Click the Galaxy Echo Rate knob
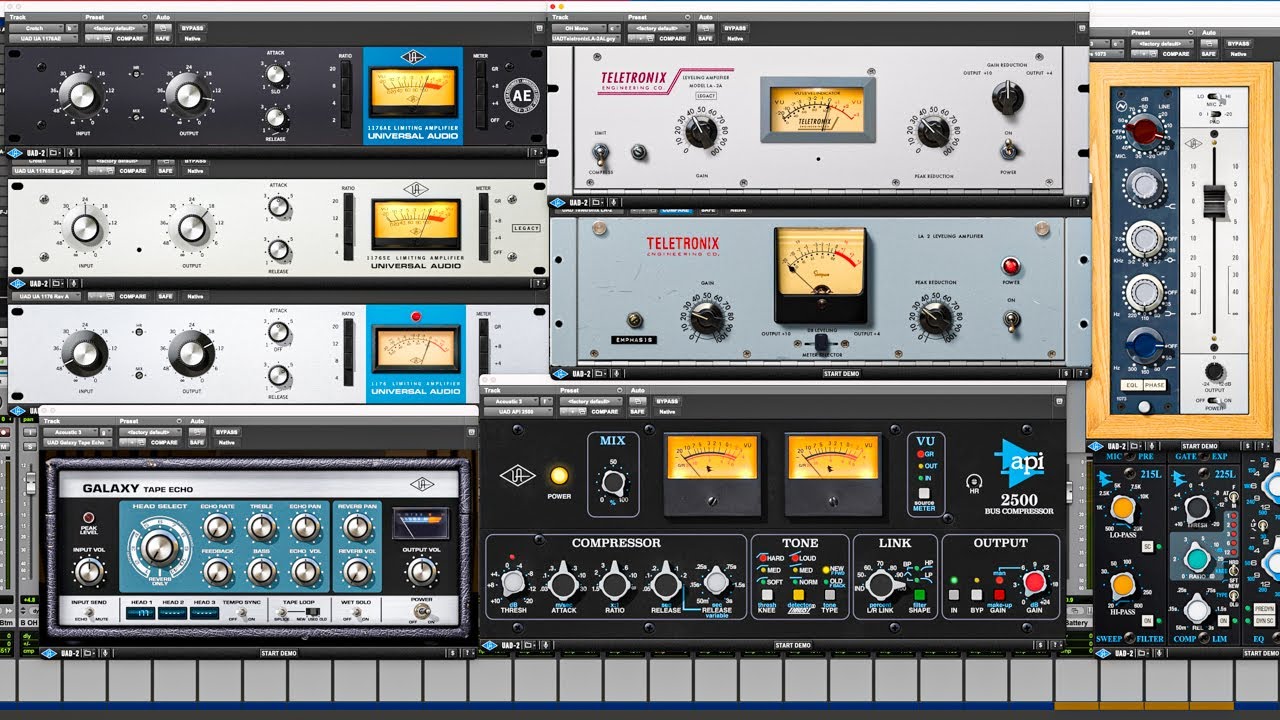Screen dimensions: 1280x720 217,527
